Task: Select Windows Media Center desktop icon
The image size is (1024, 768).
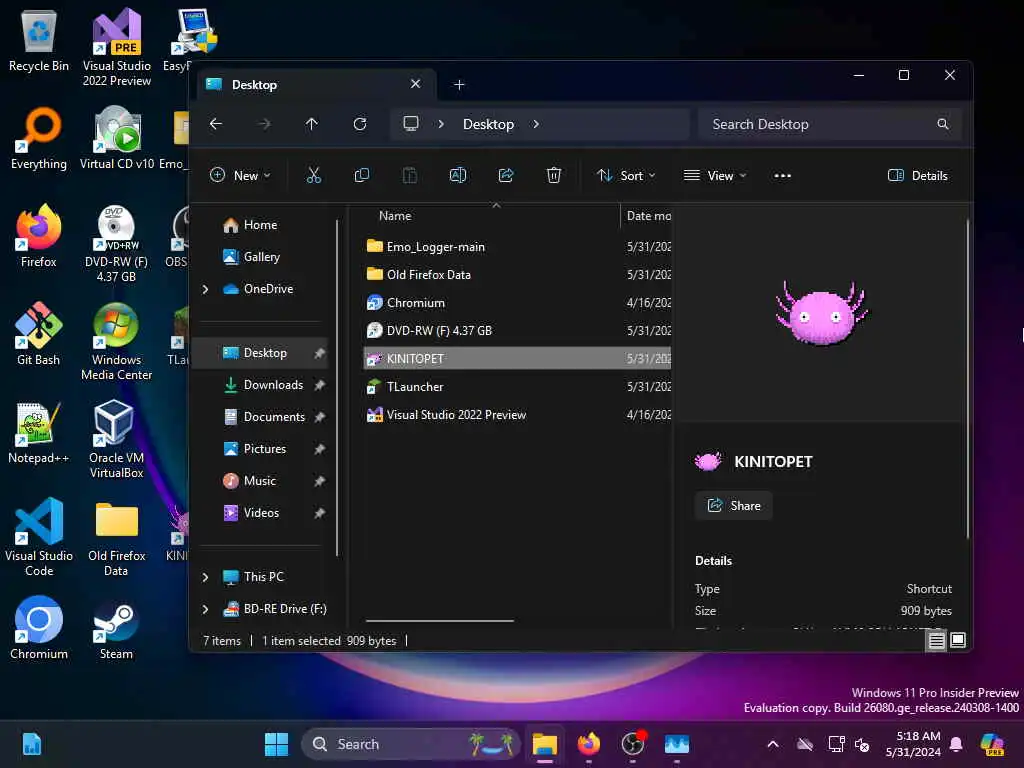Action: 116,342
